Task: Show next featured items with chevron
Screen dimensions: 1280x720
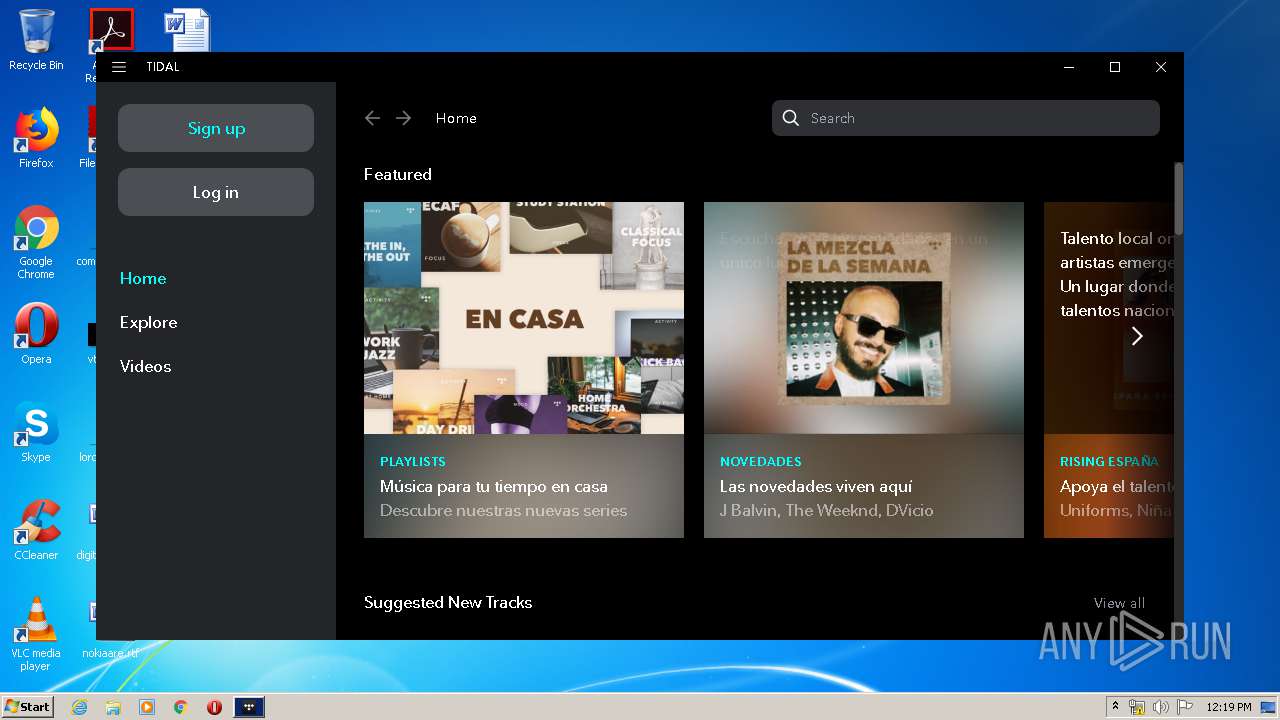Action: [x=1137, y=336]
